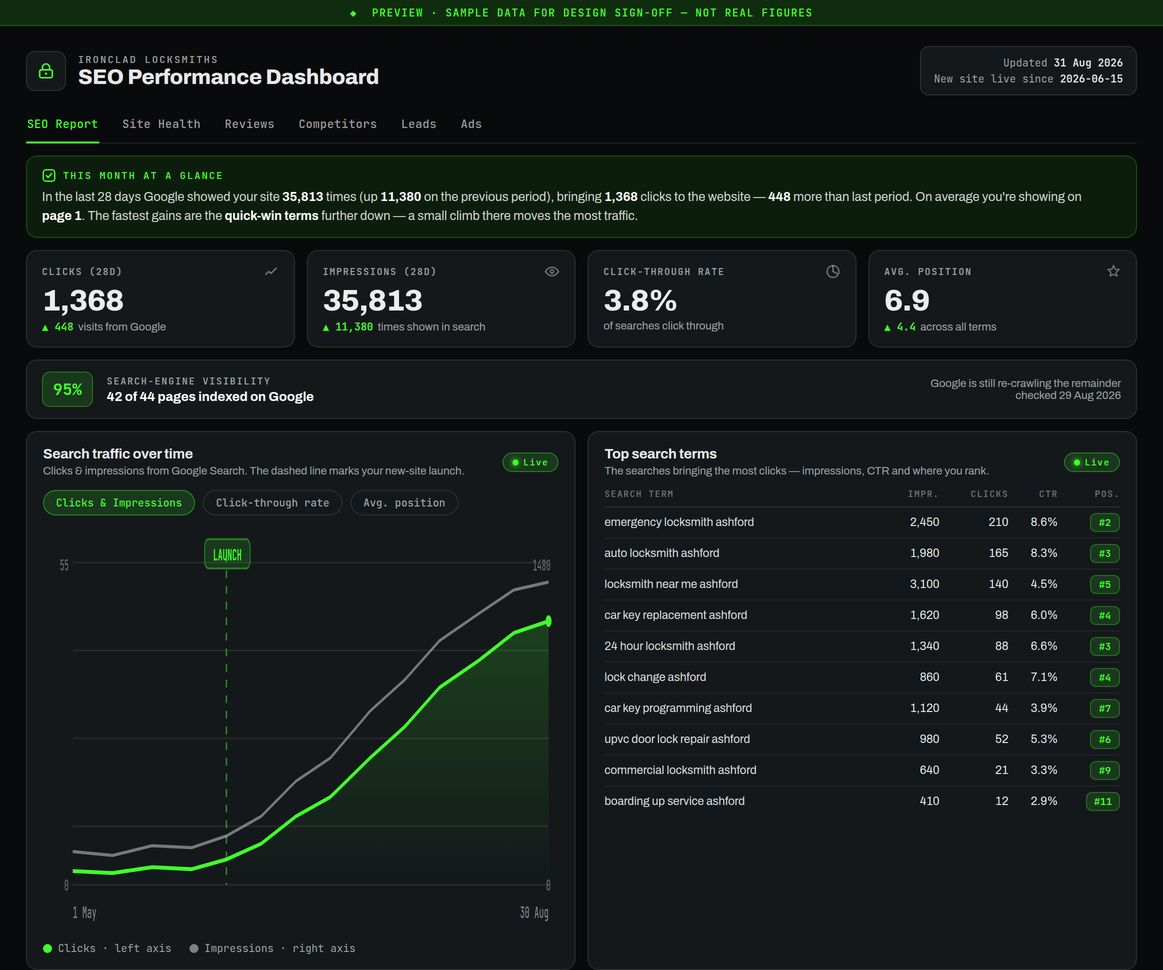1163x970 pixels.
Task: Click the #6 position badge
Action: tap(1104, 739)
